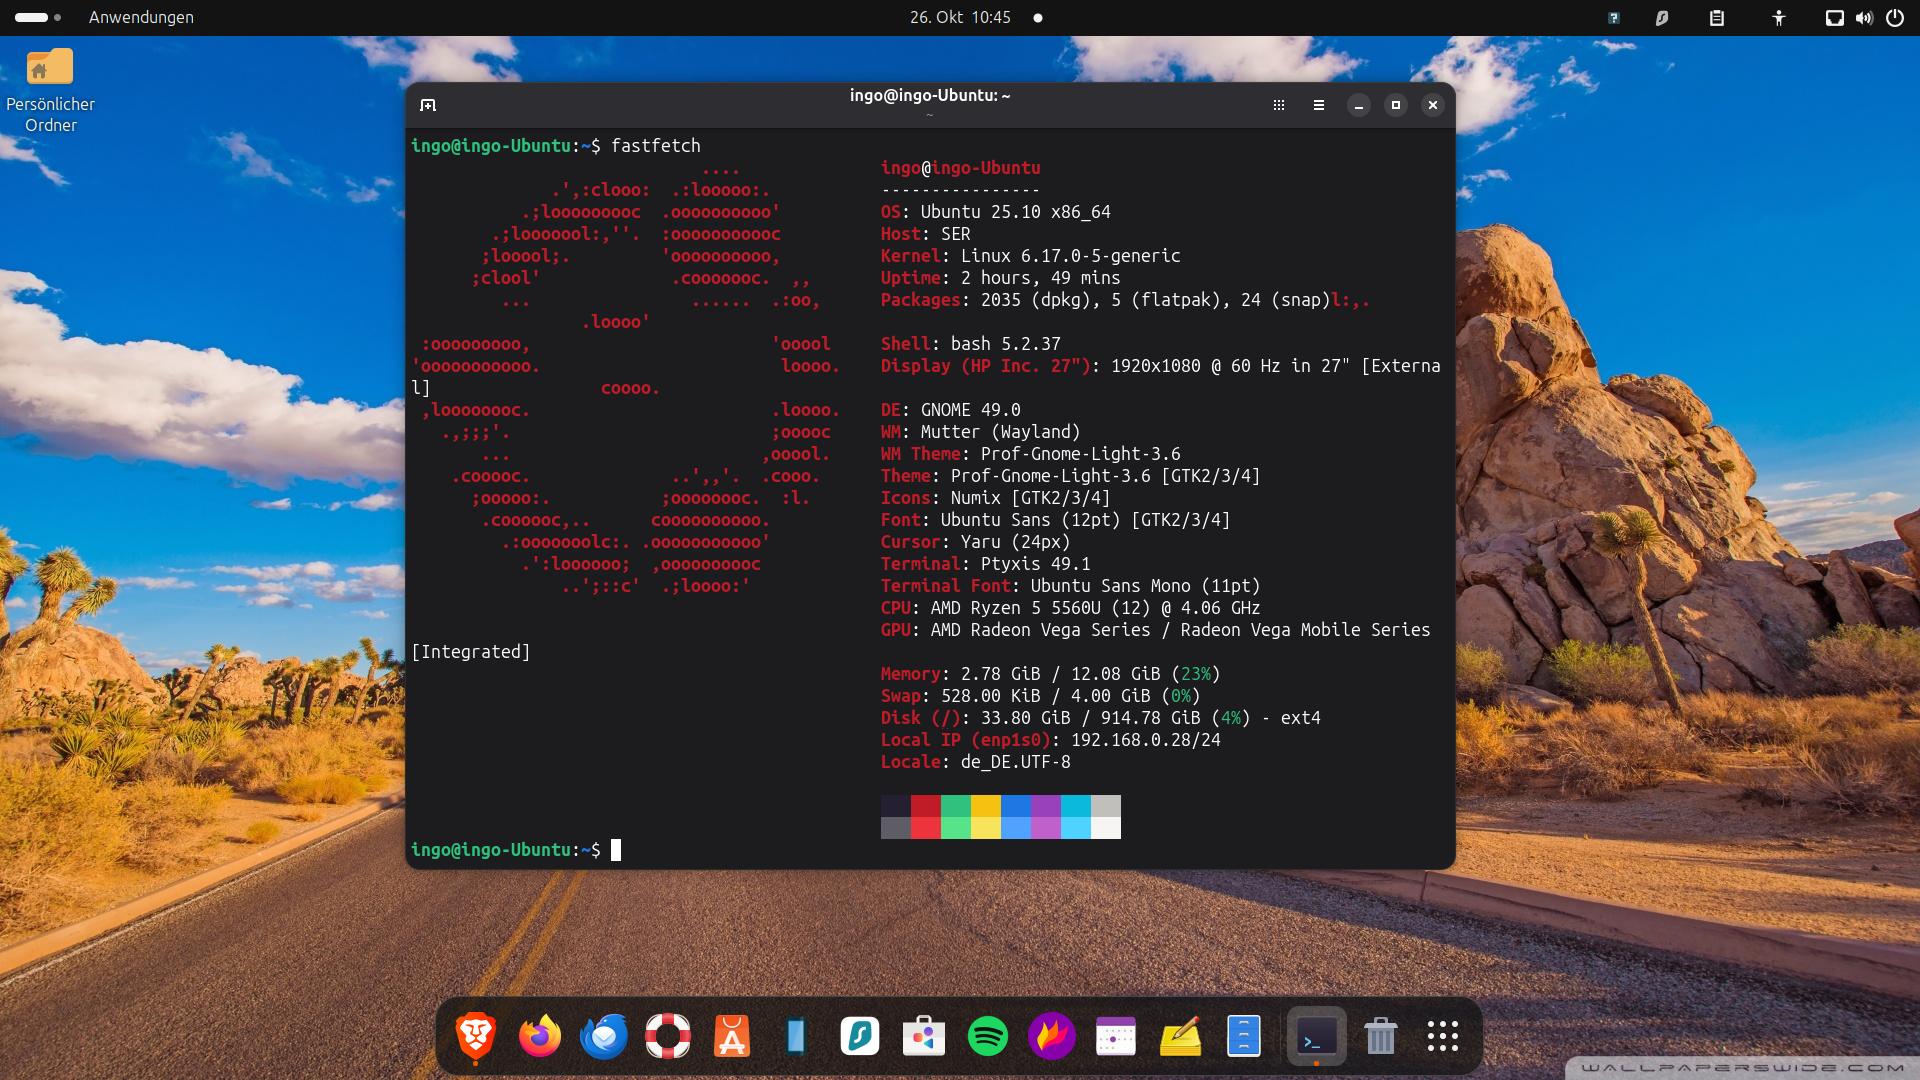The width and height of the screenshot is (1920, 1080).
Task: Open the Ptyxis hamburger menu
Action: [1318, 105]
